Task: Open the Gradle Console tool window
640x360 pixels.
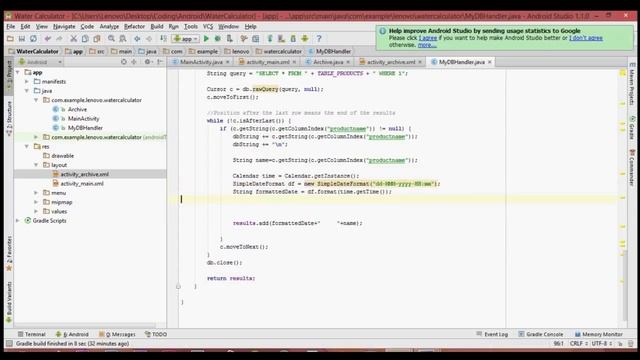Action: [541, 334]
